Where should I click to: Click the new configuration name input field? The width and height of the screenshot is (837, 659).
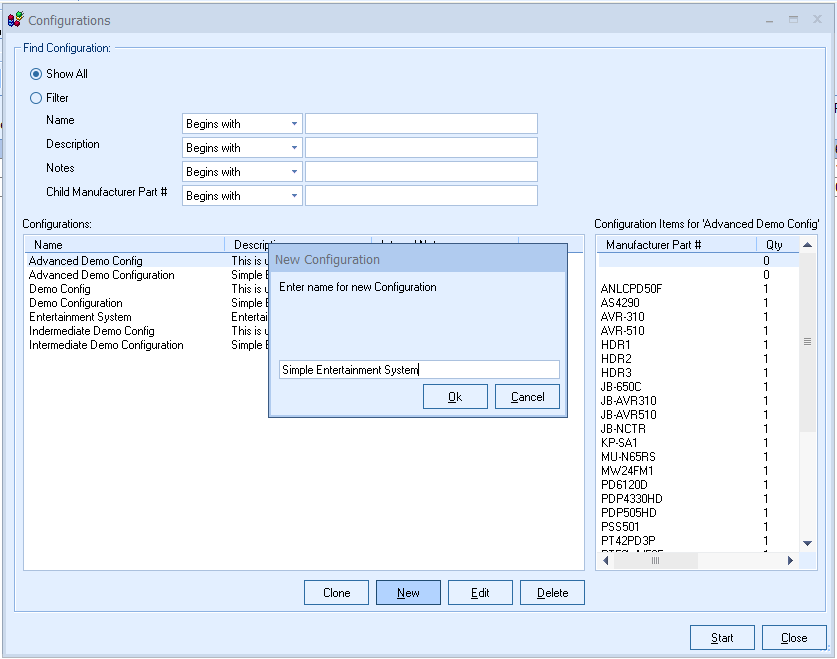(419, 370)
